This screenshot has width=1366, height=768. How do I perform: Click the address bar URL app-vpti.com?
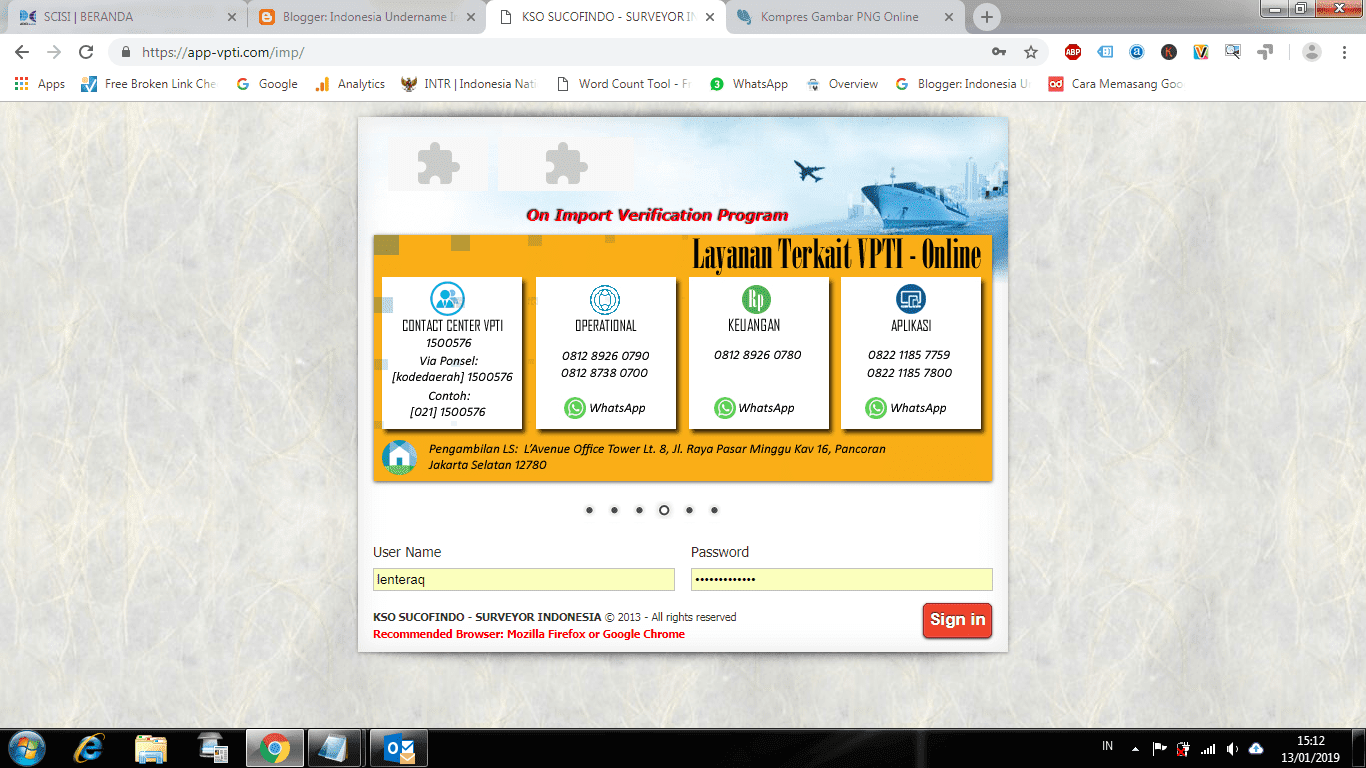pyautogui.click(x=223, y=52)
